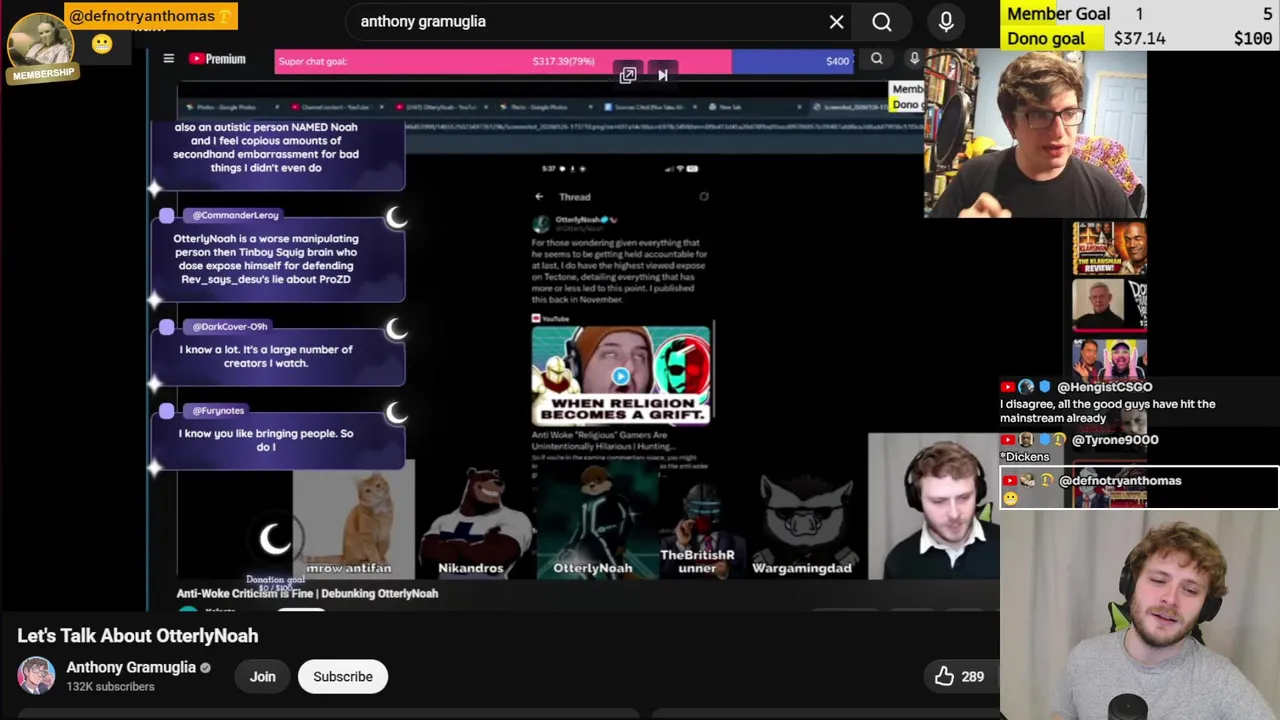Click the Thread refresh icon

704,197
